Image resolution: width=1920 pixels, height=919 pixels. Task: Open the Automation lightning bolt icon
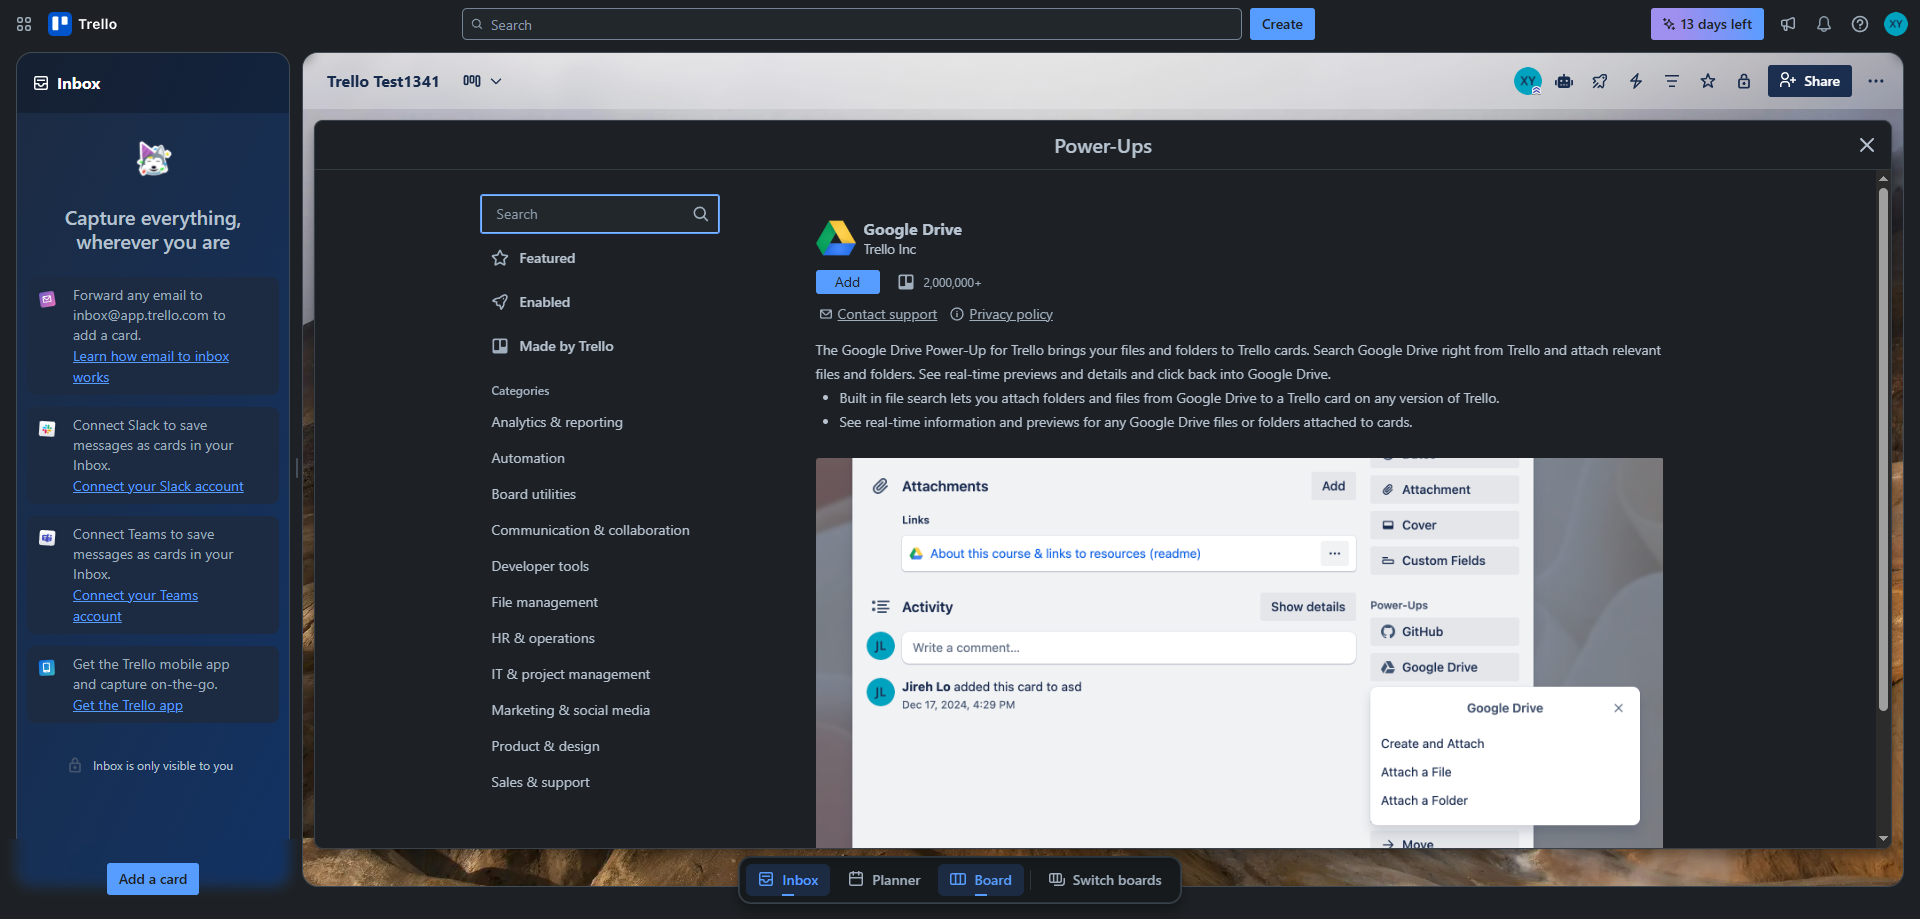pyautogui.click(x=1636, y=81)
